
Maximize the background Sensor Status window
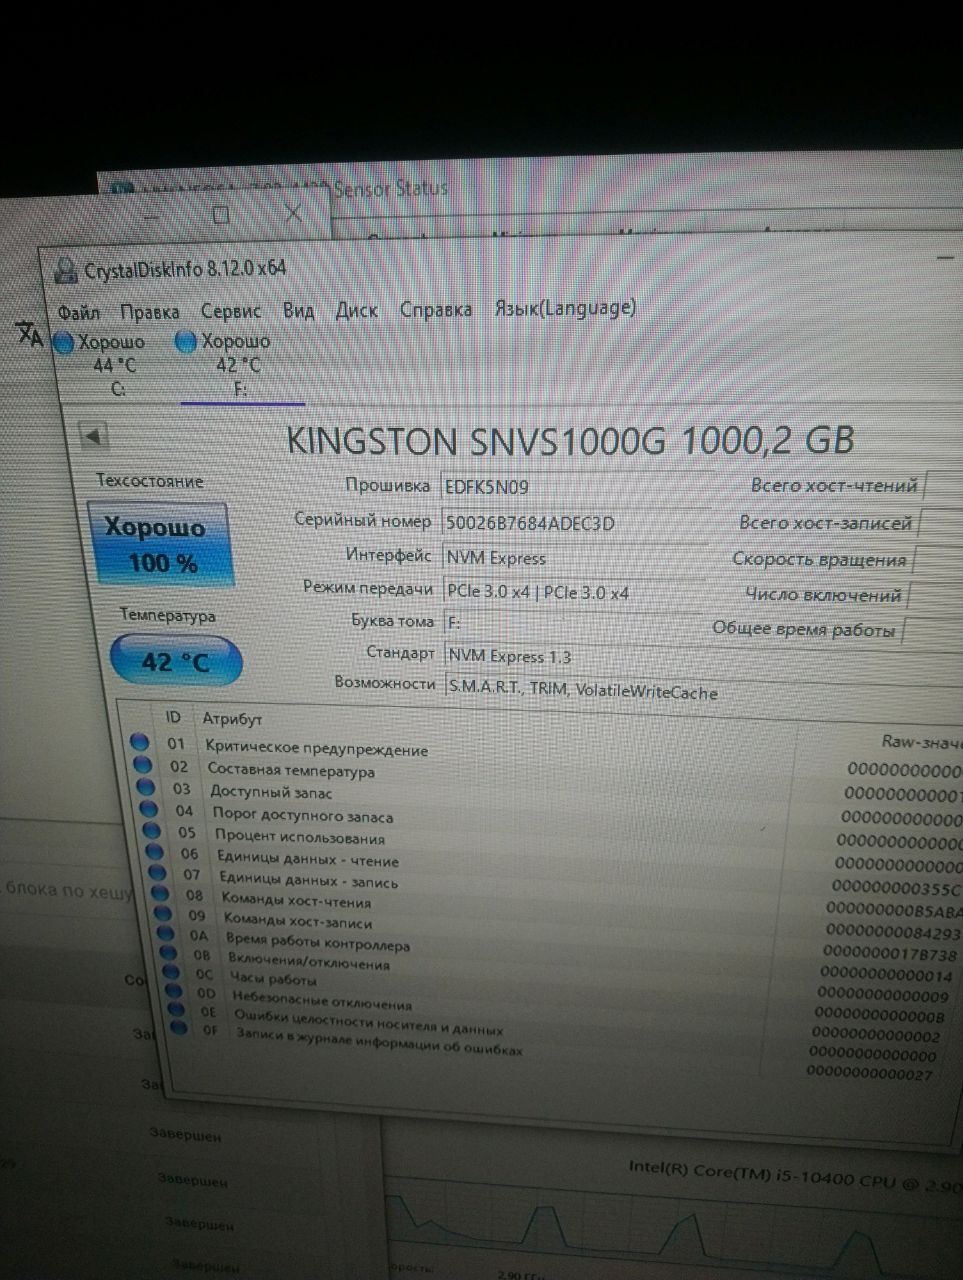[x=221, y=214]
